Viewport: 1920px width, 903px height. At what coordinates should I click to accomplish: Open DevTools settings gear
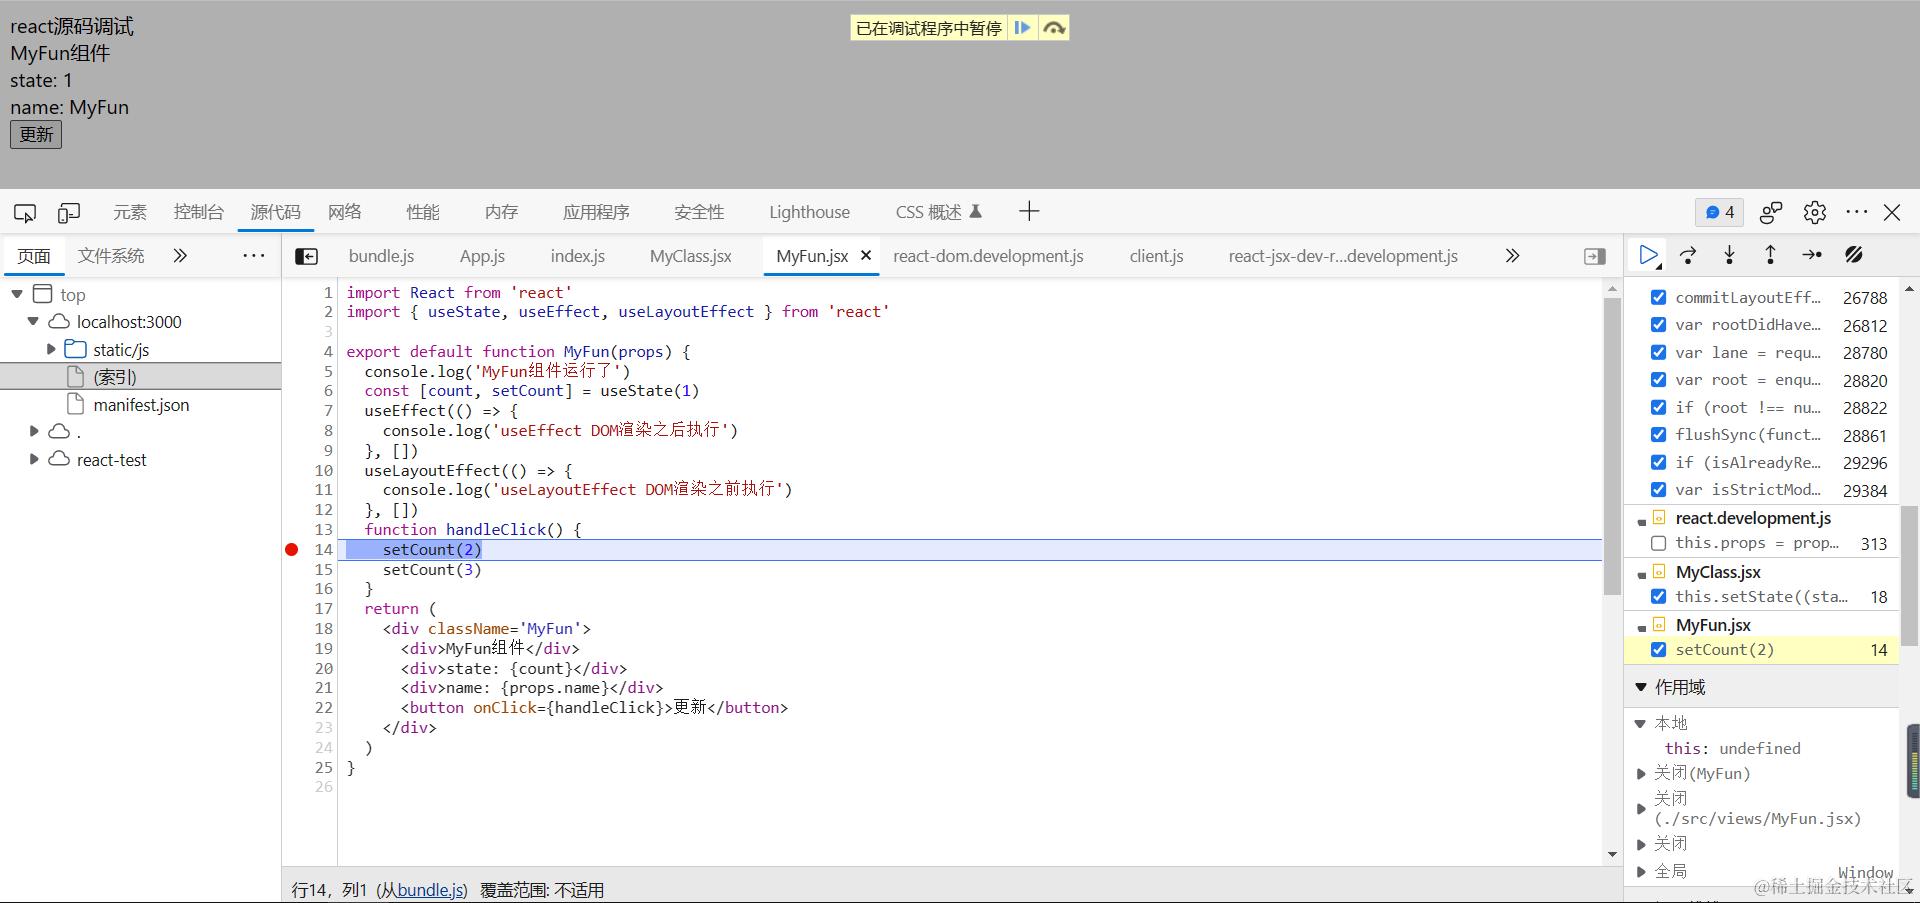[1813, 212]
